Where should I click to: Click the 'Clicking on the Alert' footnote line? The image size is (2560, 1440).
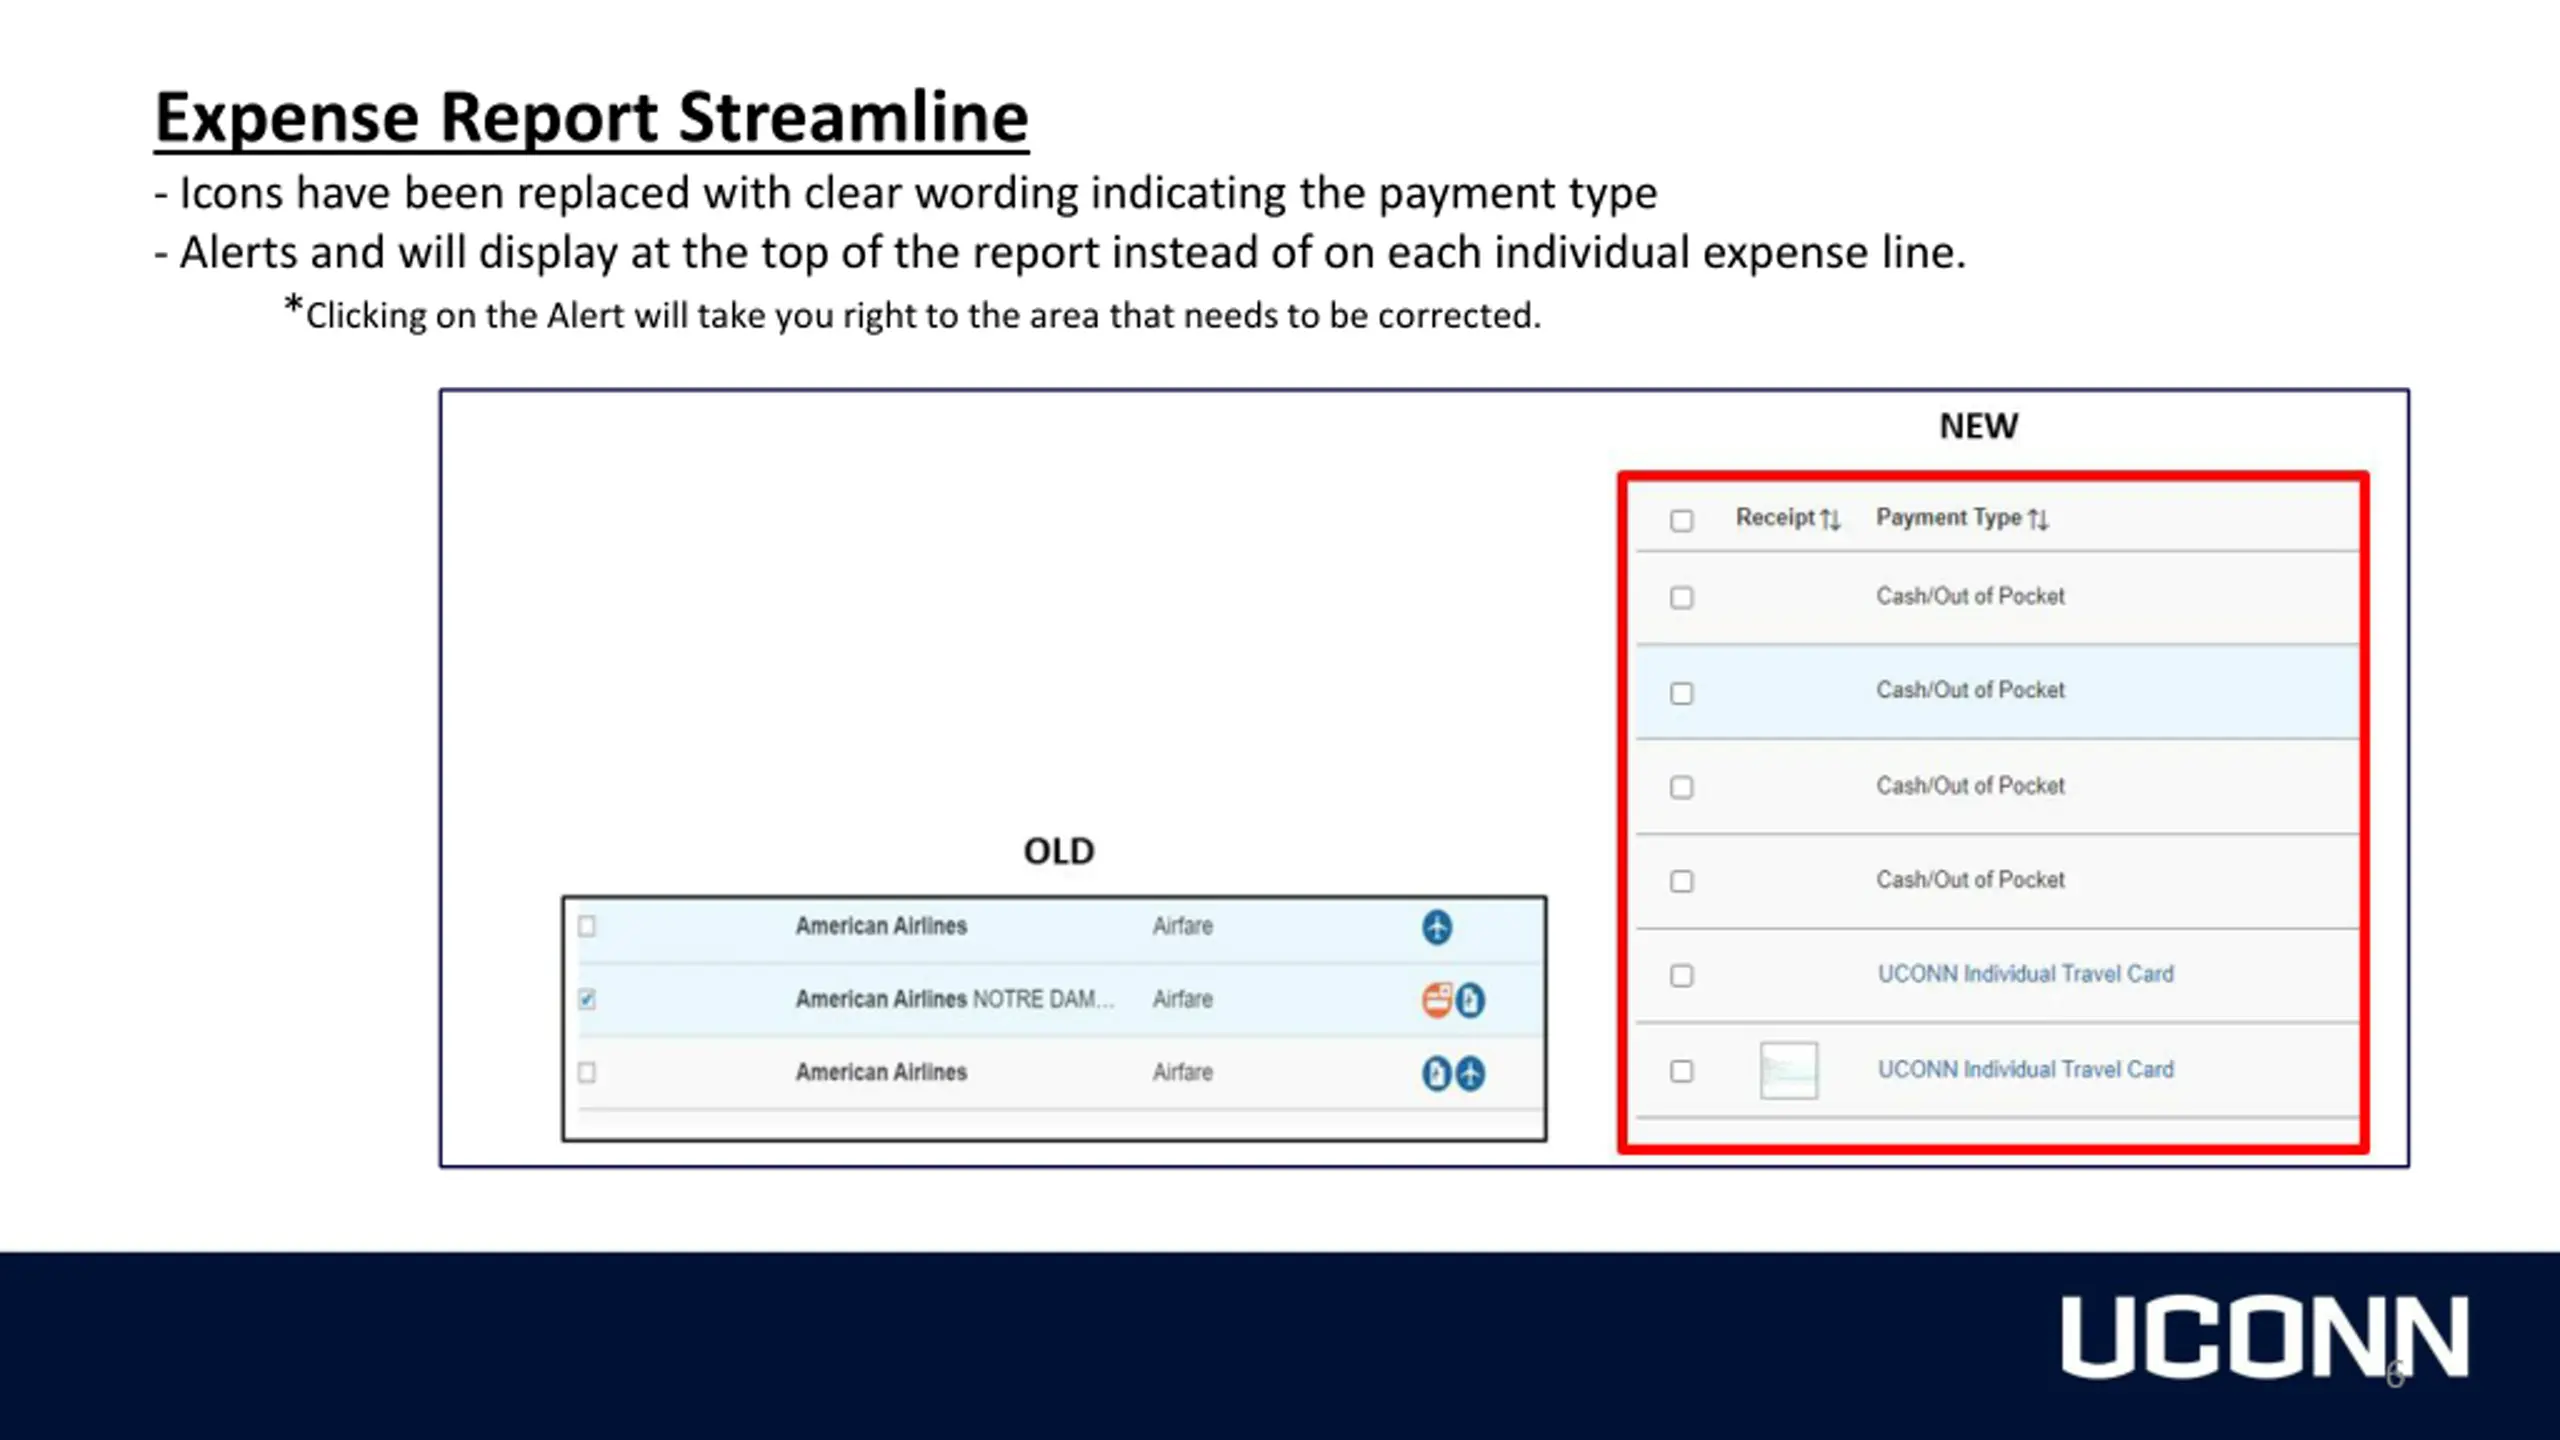pyautogui.click(x=912, y=314)
